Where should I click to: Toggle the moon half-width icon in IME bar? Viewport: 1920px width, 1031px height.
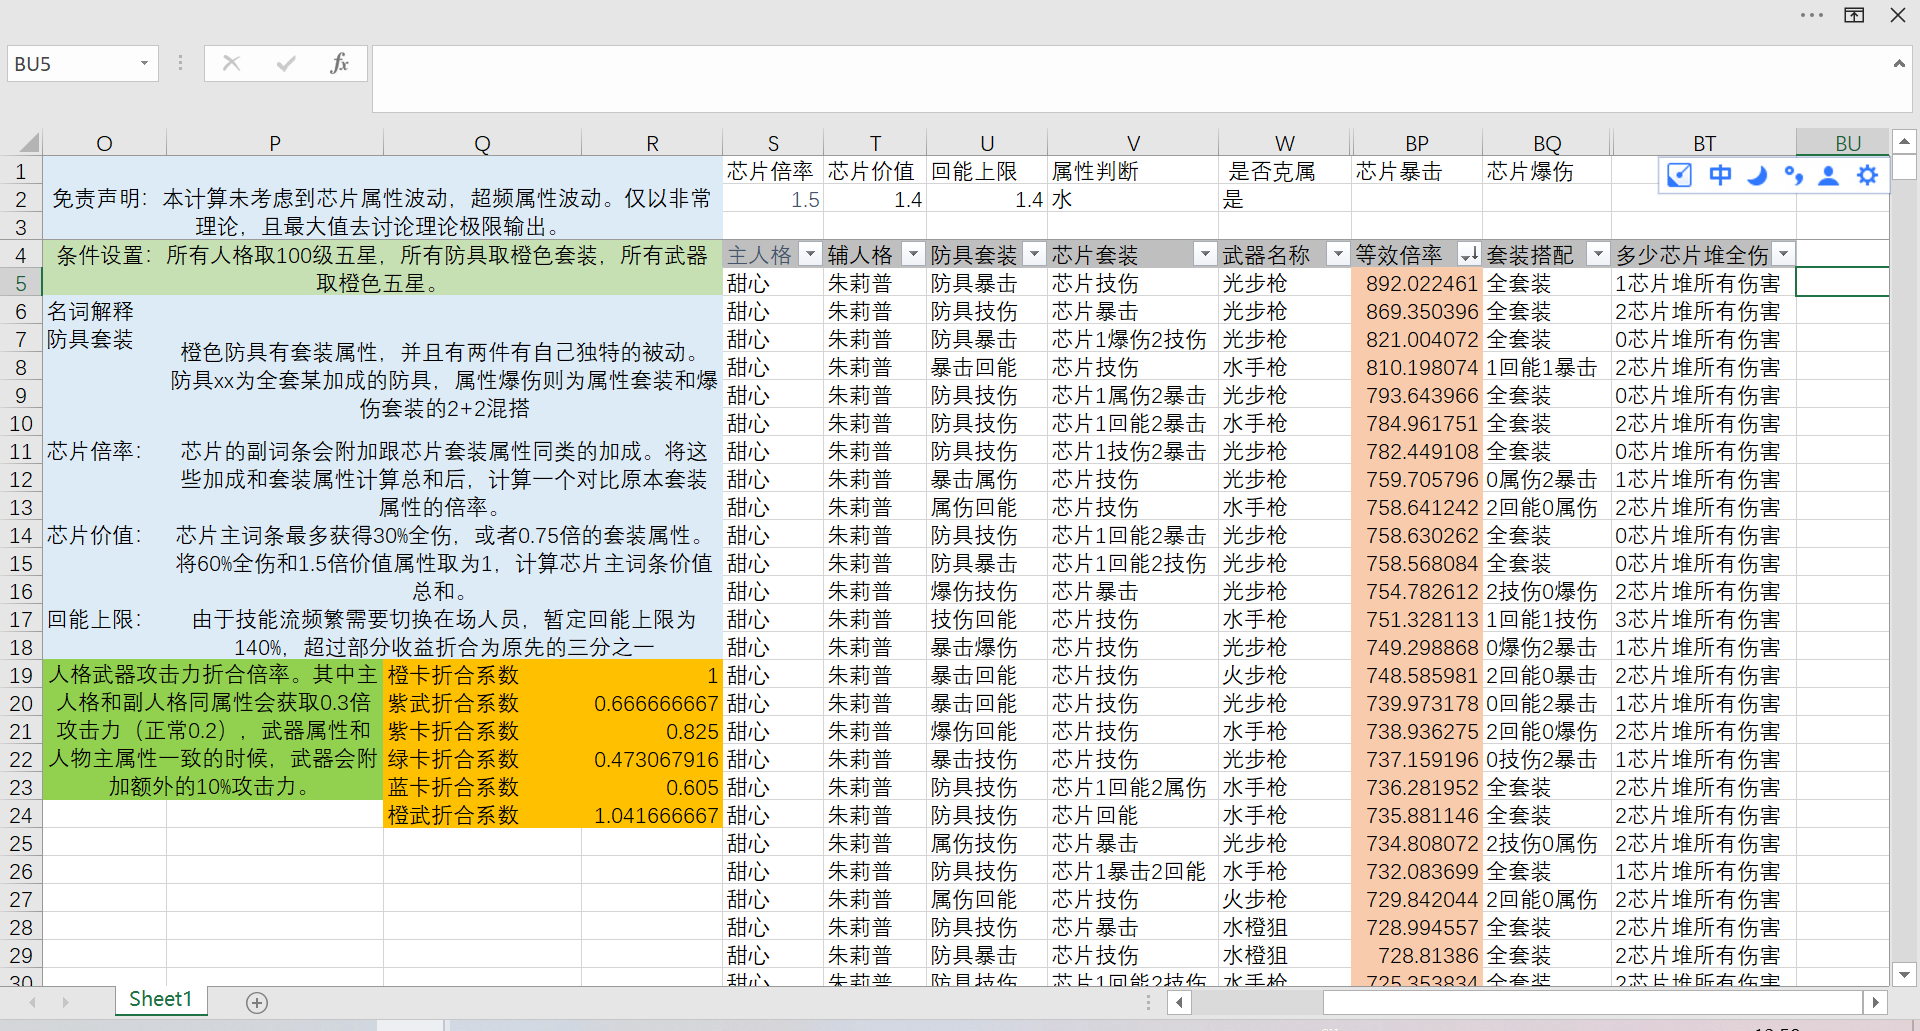click(x=1756, y=176)
